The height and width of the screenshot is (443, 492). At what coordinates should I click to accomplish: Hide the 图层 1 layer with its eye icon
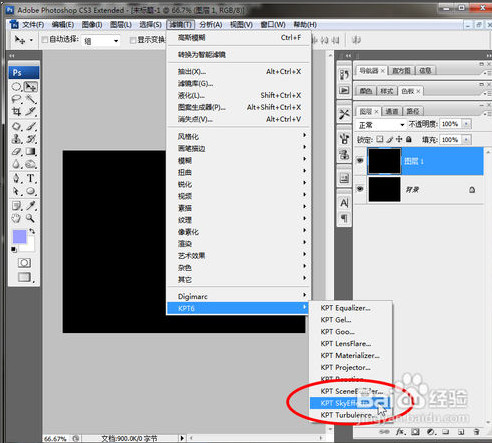pos(360,161)
